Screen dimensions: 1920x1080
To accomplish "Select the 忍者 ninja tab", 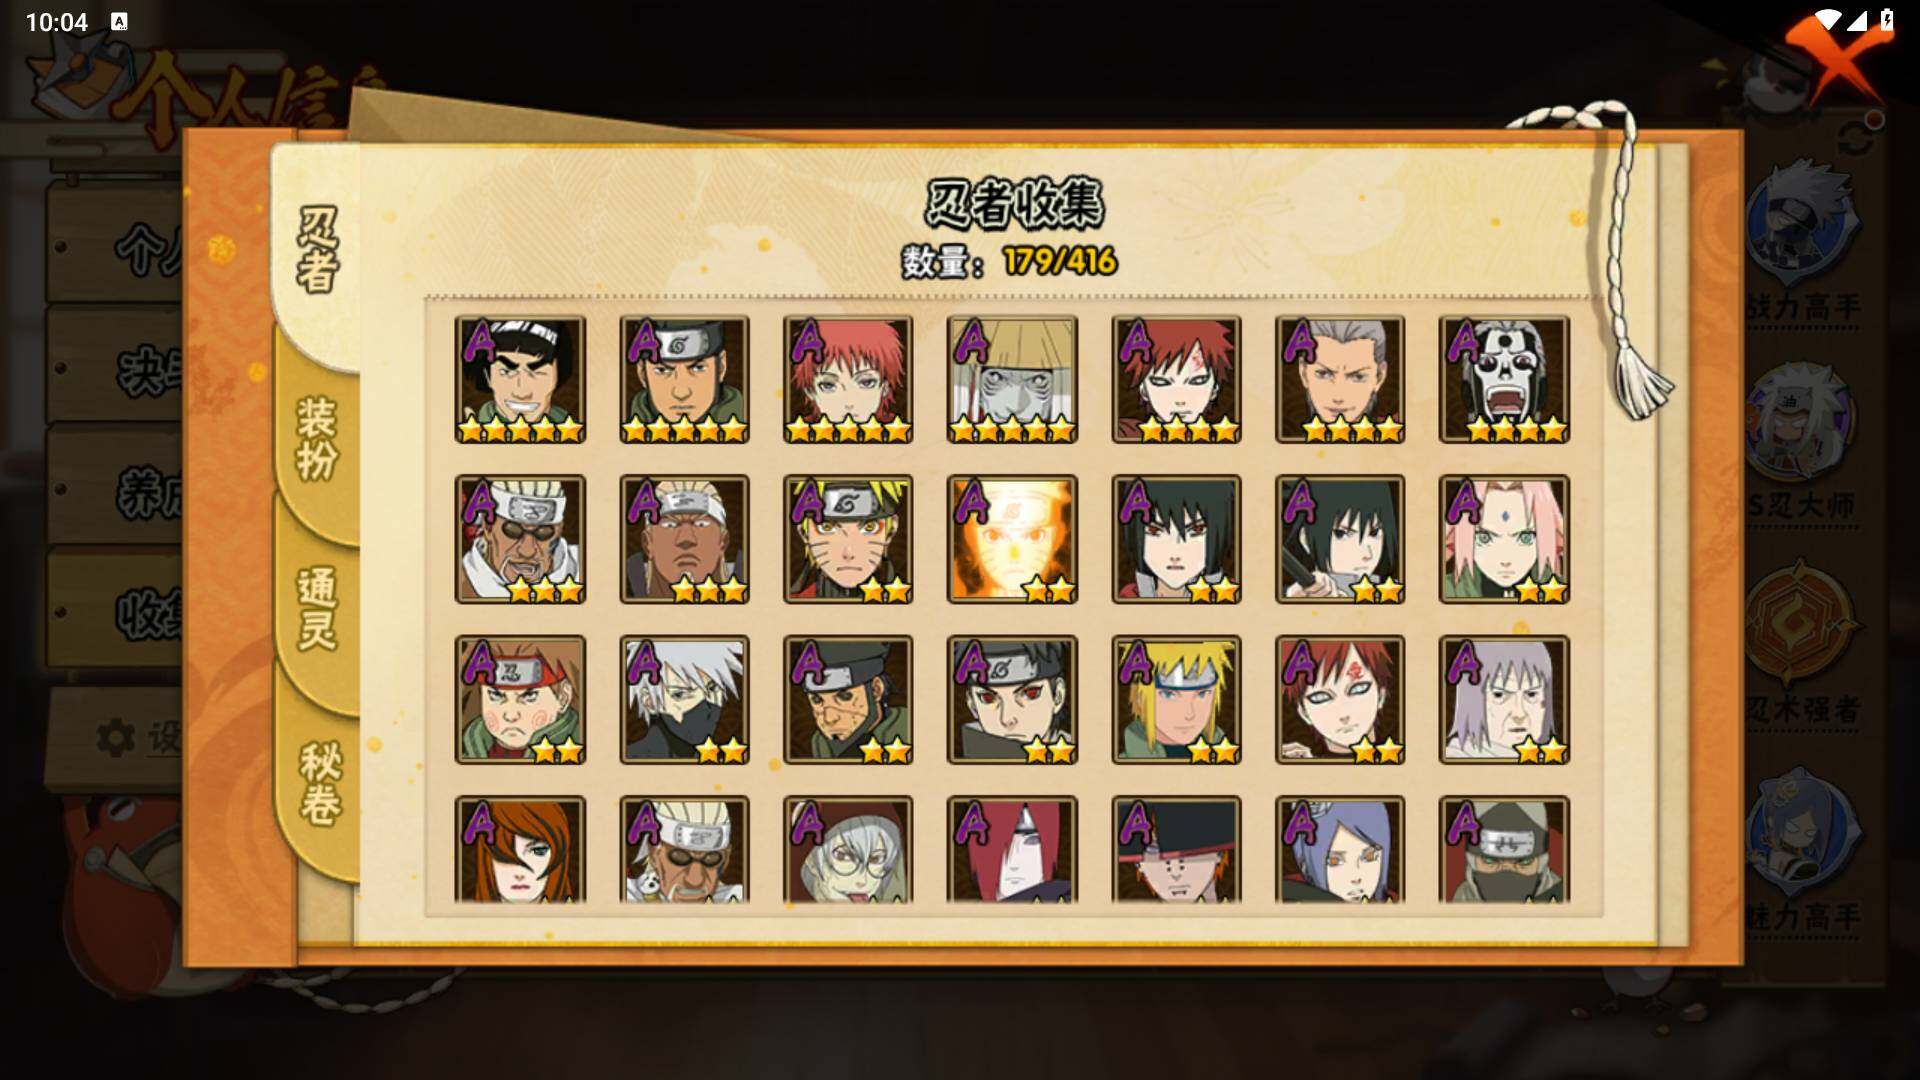I will pos(318,250).
